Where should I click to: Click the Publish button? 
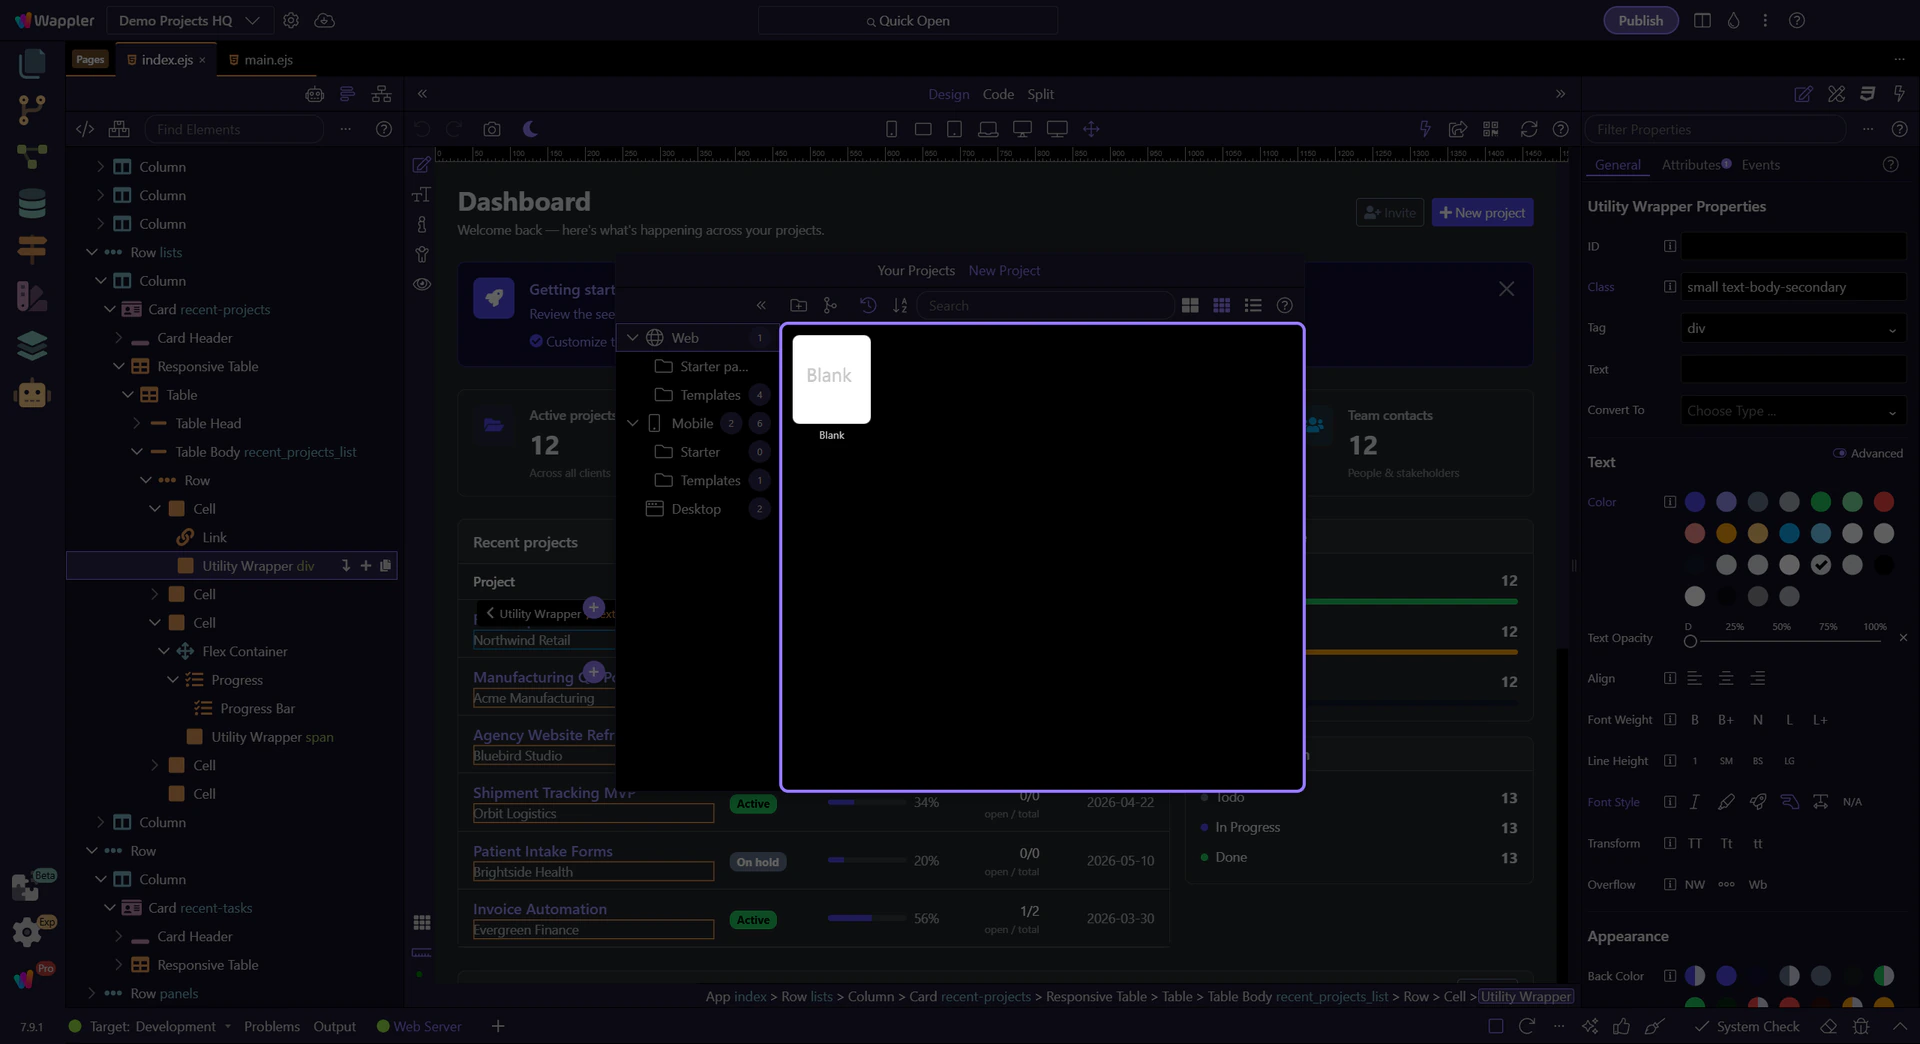click(1640, 20)
